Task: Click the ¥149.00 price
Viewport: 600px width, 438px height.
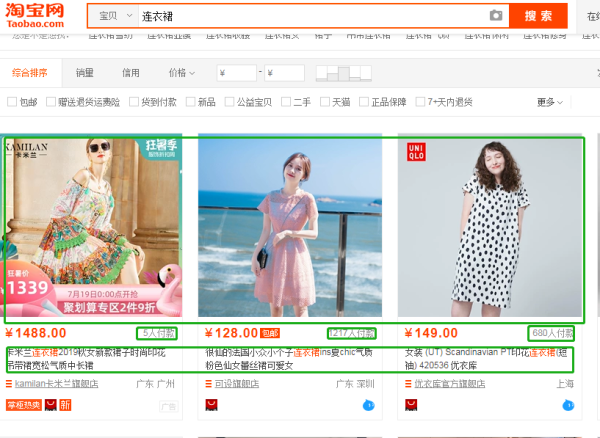Action: click(431, 333)
